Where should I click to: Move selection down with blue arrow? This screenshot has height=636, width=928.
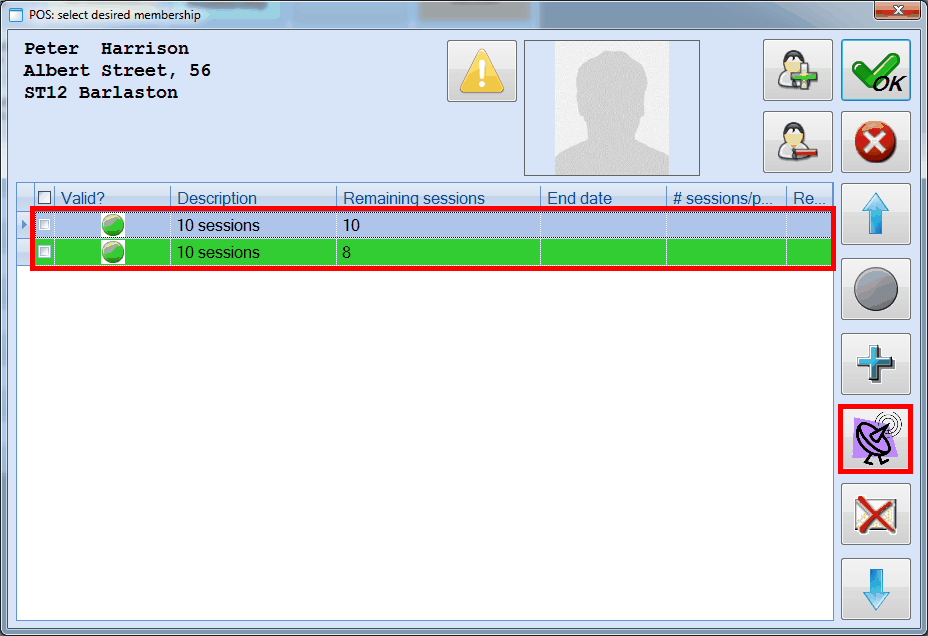[x=875, y=588]
